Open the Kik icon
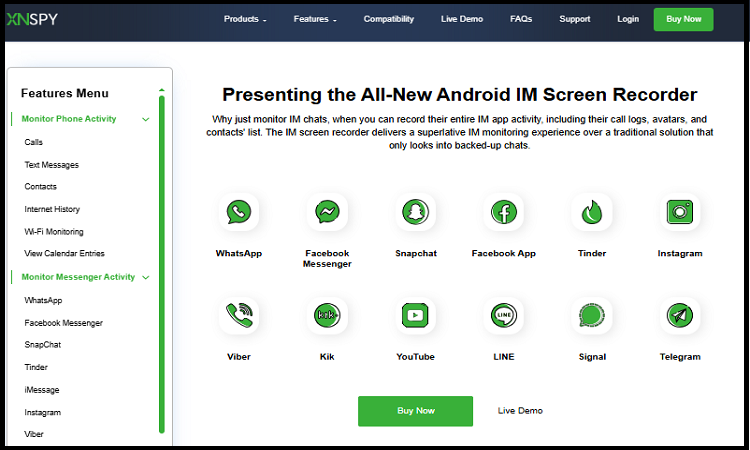 (x=327, y=315)
